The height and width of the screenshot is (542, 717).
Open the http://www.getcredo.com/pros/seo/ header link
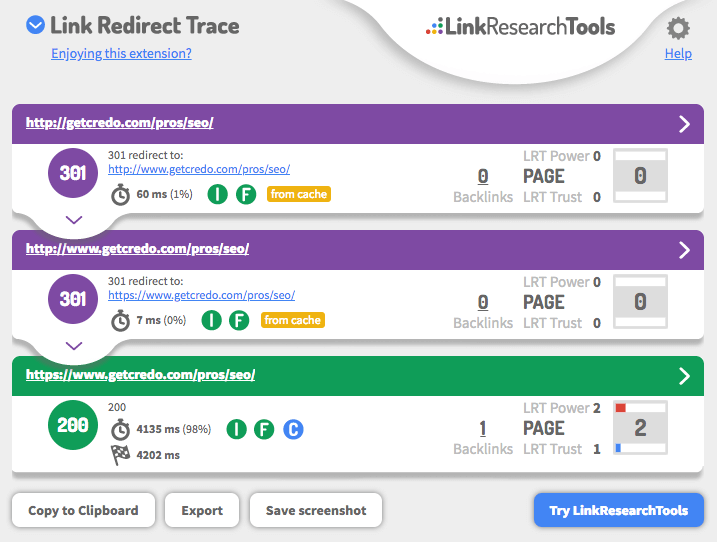(137, 249)
